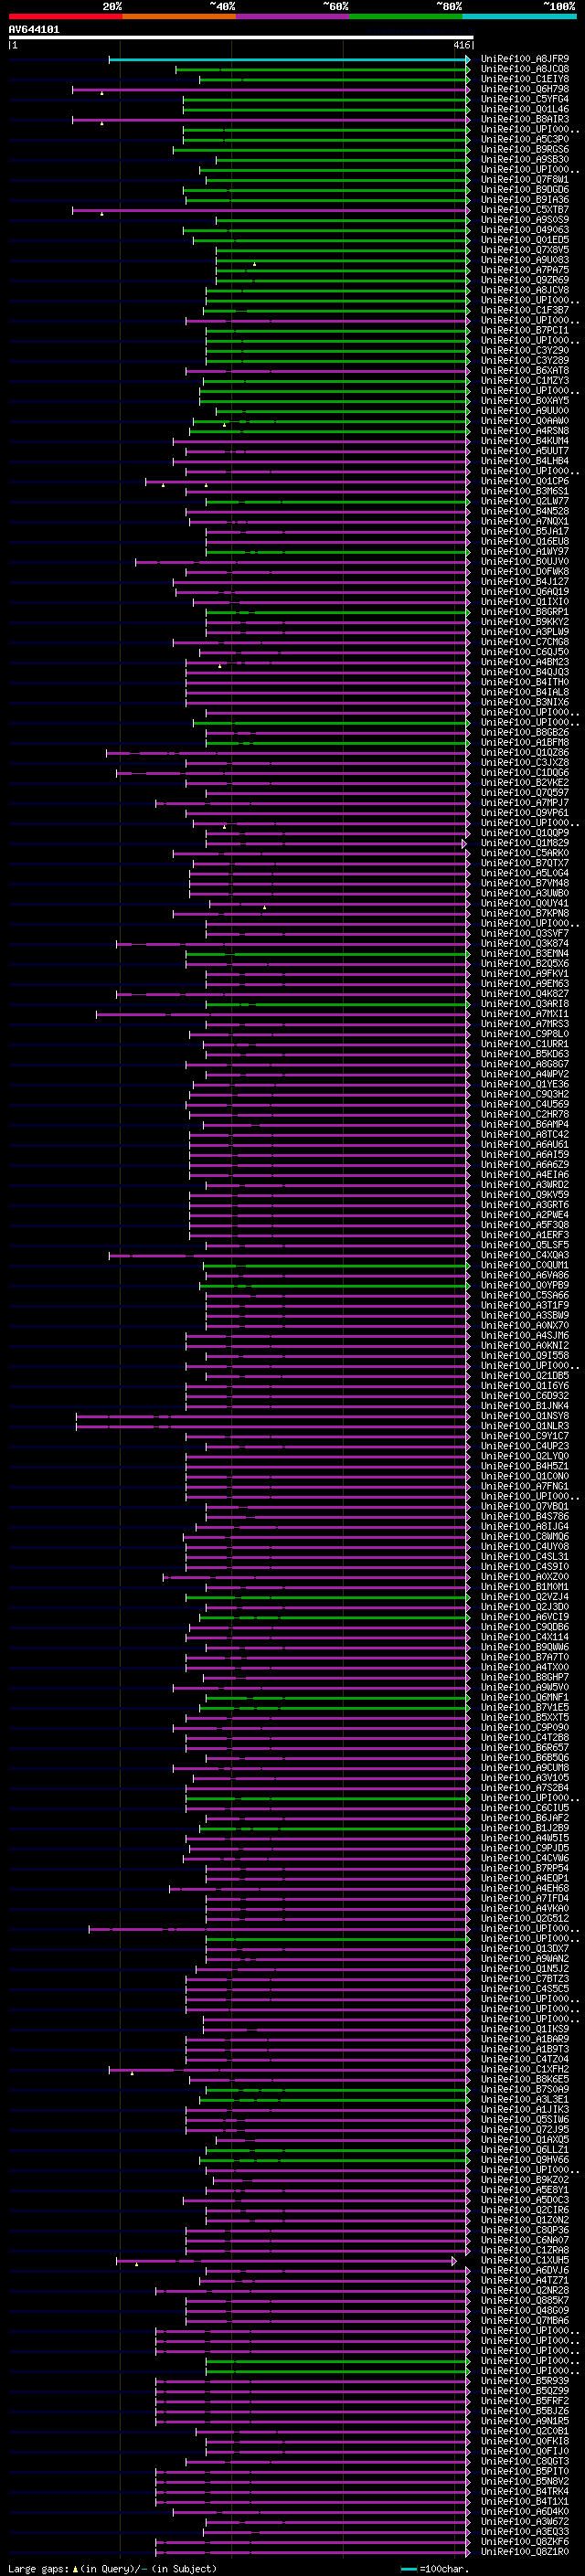Select the UniRef100_A8JCV8 label
Screen dimensions: 585x2576
point(525,290)
